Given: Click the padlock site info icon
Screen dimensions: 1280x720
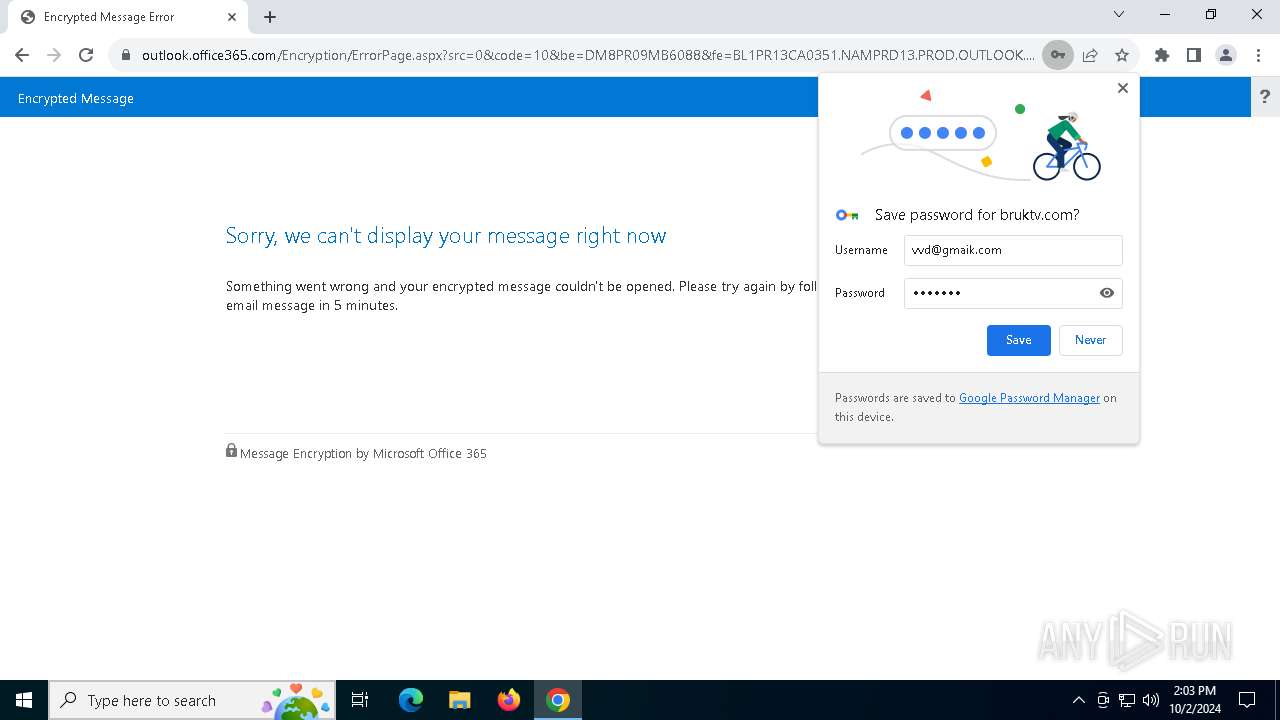Looking at the screenshot, I should (x=126, y=55).
